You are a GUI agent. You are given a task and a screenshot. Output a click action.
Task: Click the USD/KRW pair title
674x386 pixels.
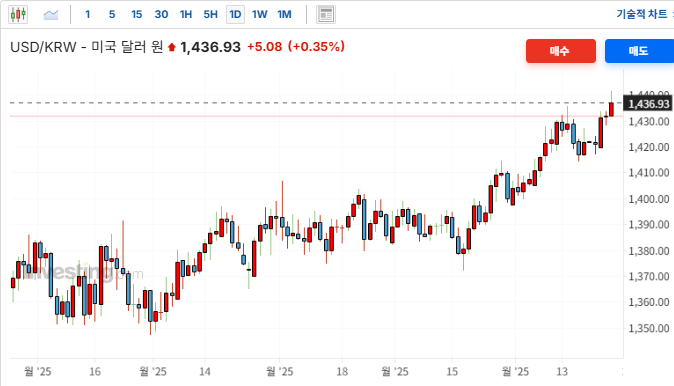coord(43,47)
